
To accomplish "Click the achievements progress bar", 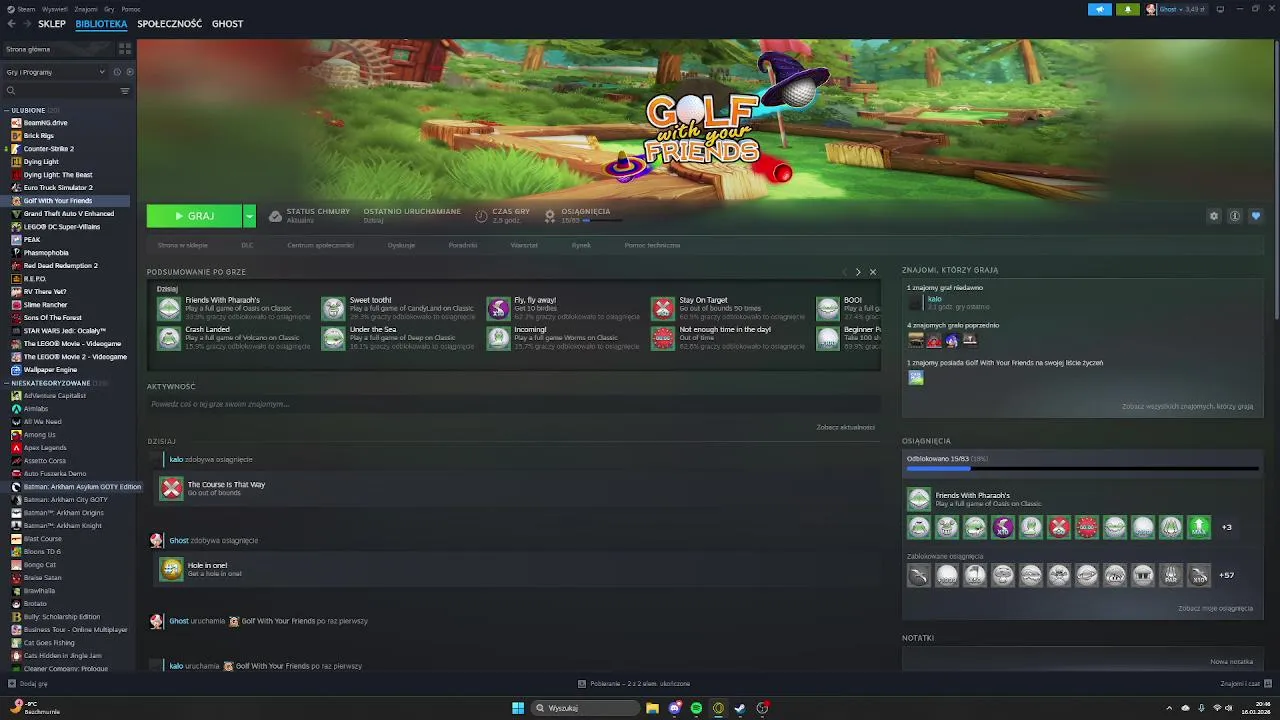I will click(x=1082, y=468).
